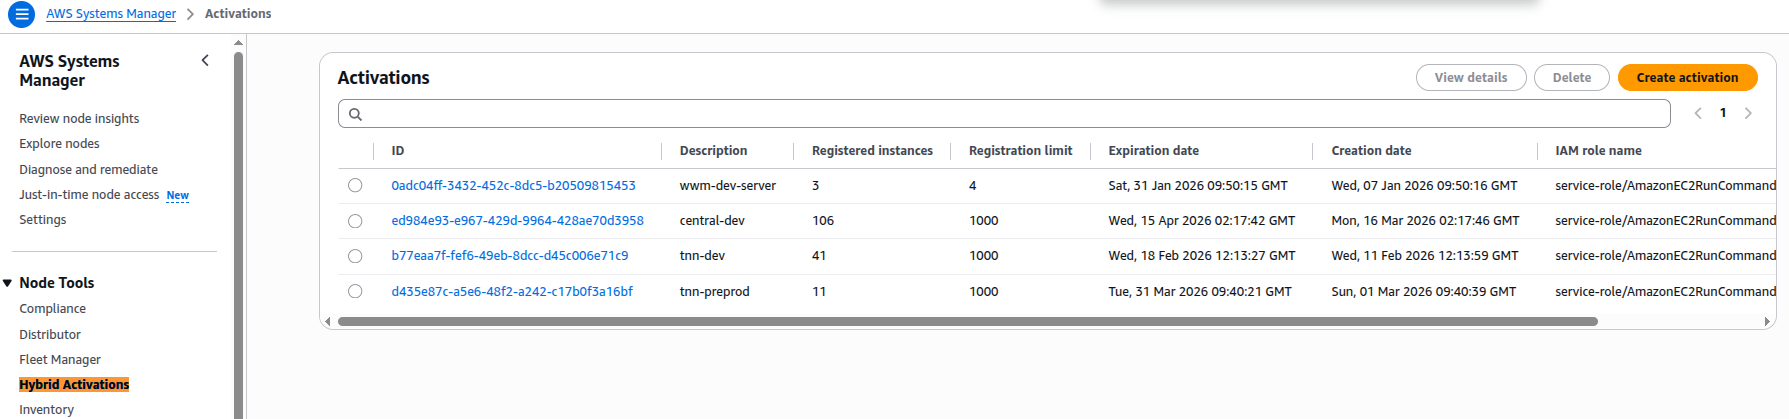Click the Create activation button
Viewport: 1789px width, 419px height.
tap(1686, 78)
